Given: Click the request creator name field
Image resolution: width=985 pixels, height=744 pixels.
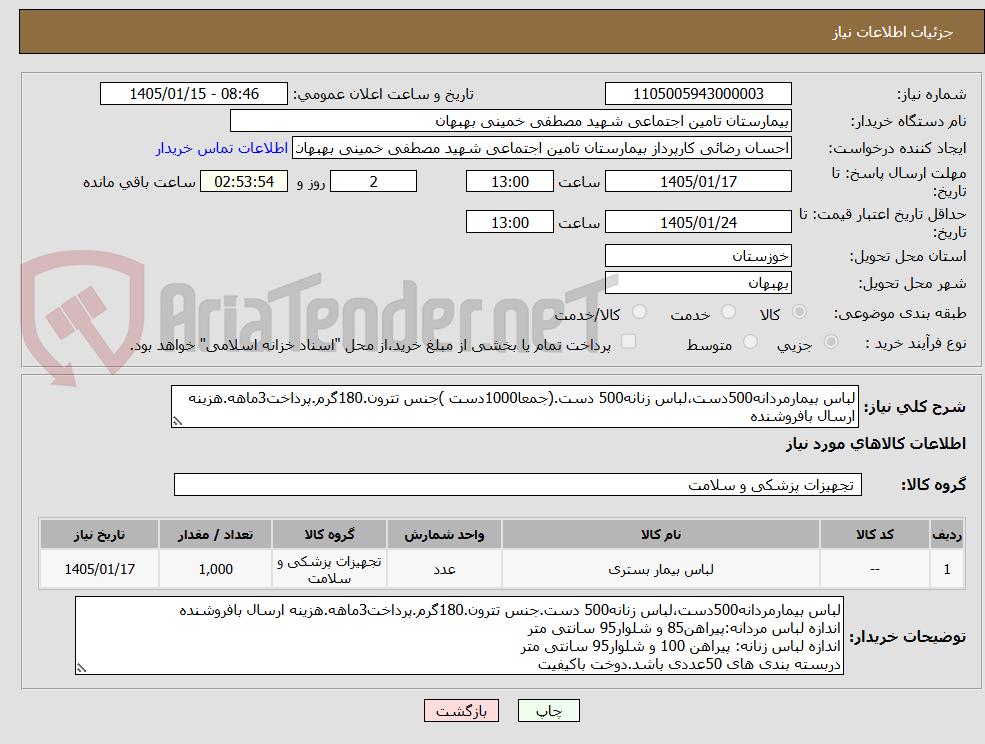Looking at the screenshot, I should click(541, 148).
